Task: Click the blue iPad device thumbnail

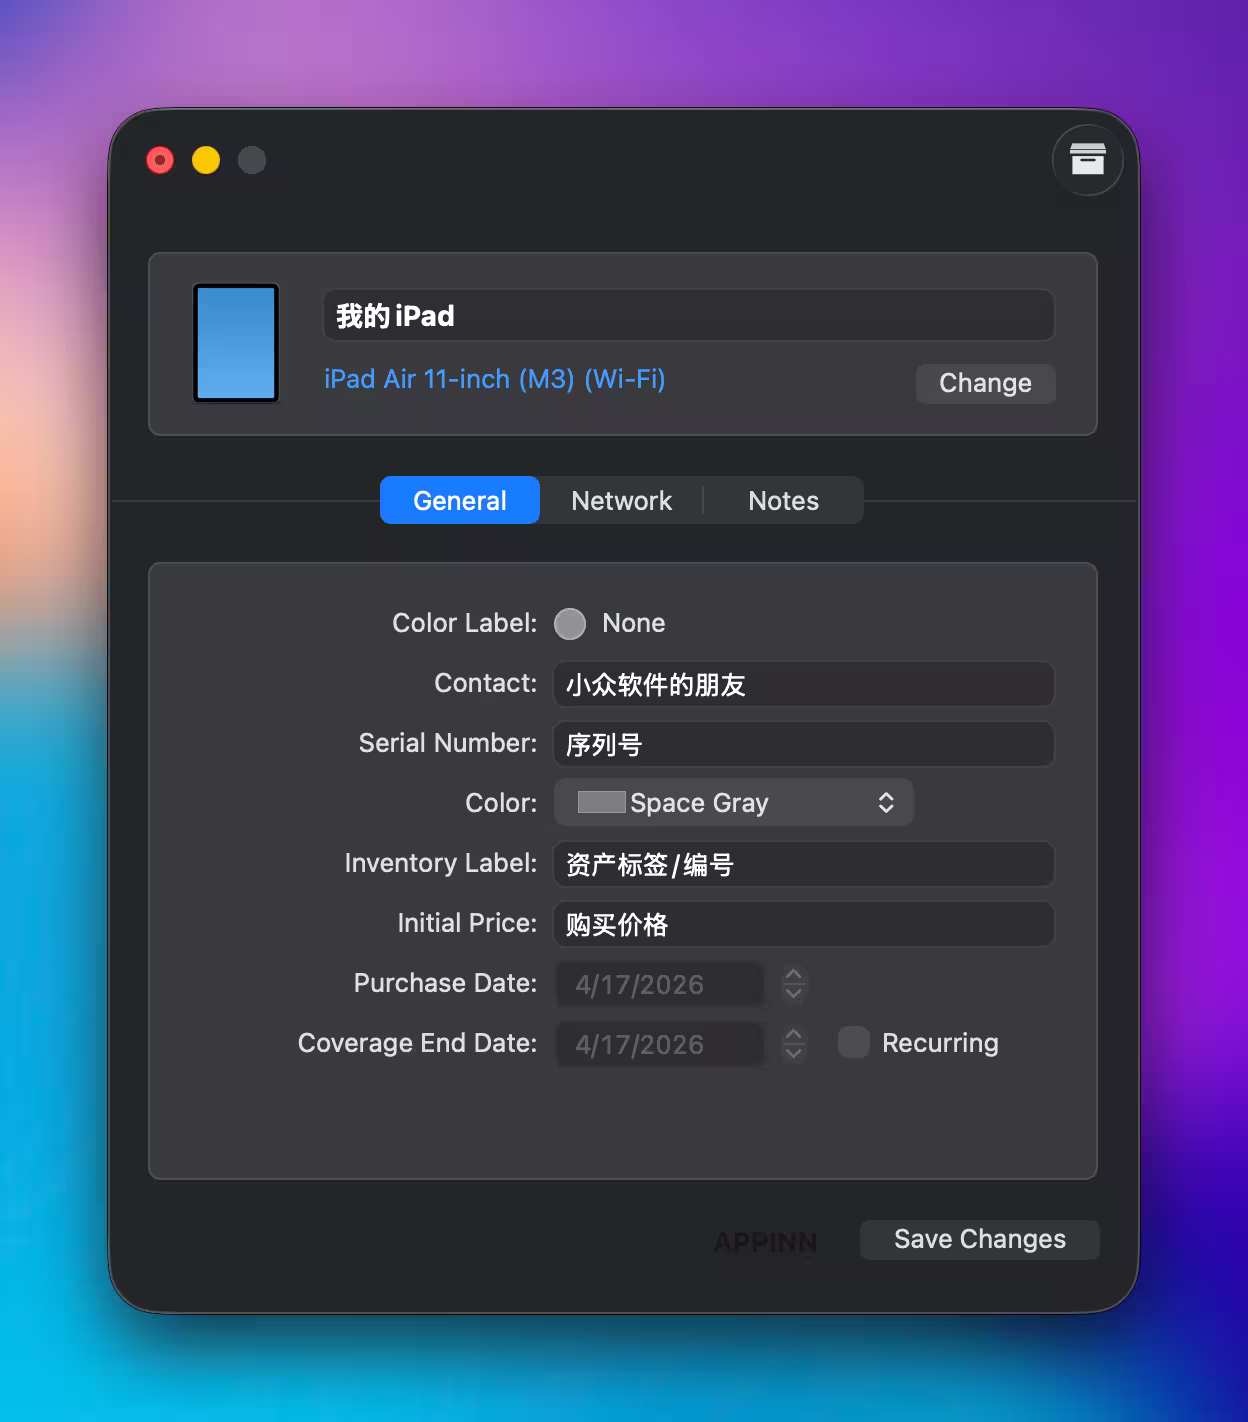Action: point(235,343)
